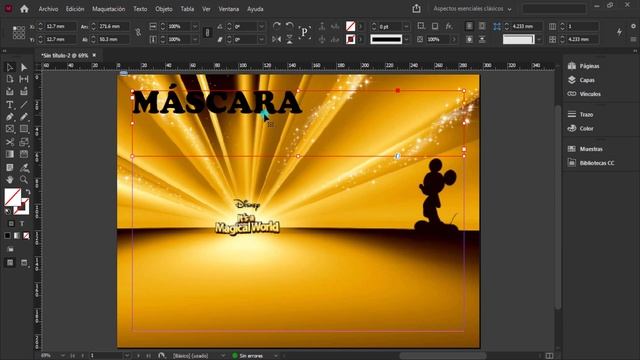Click the large Fill swatch in toolbox
Screen dimensions: 640x360
(x=12, y=197)
